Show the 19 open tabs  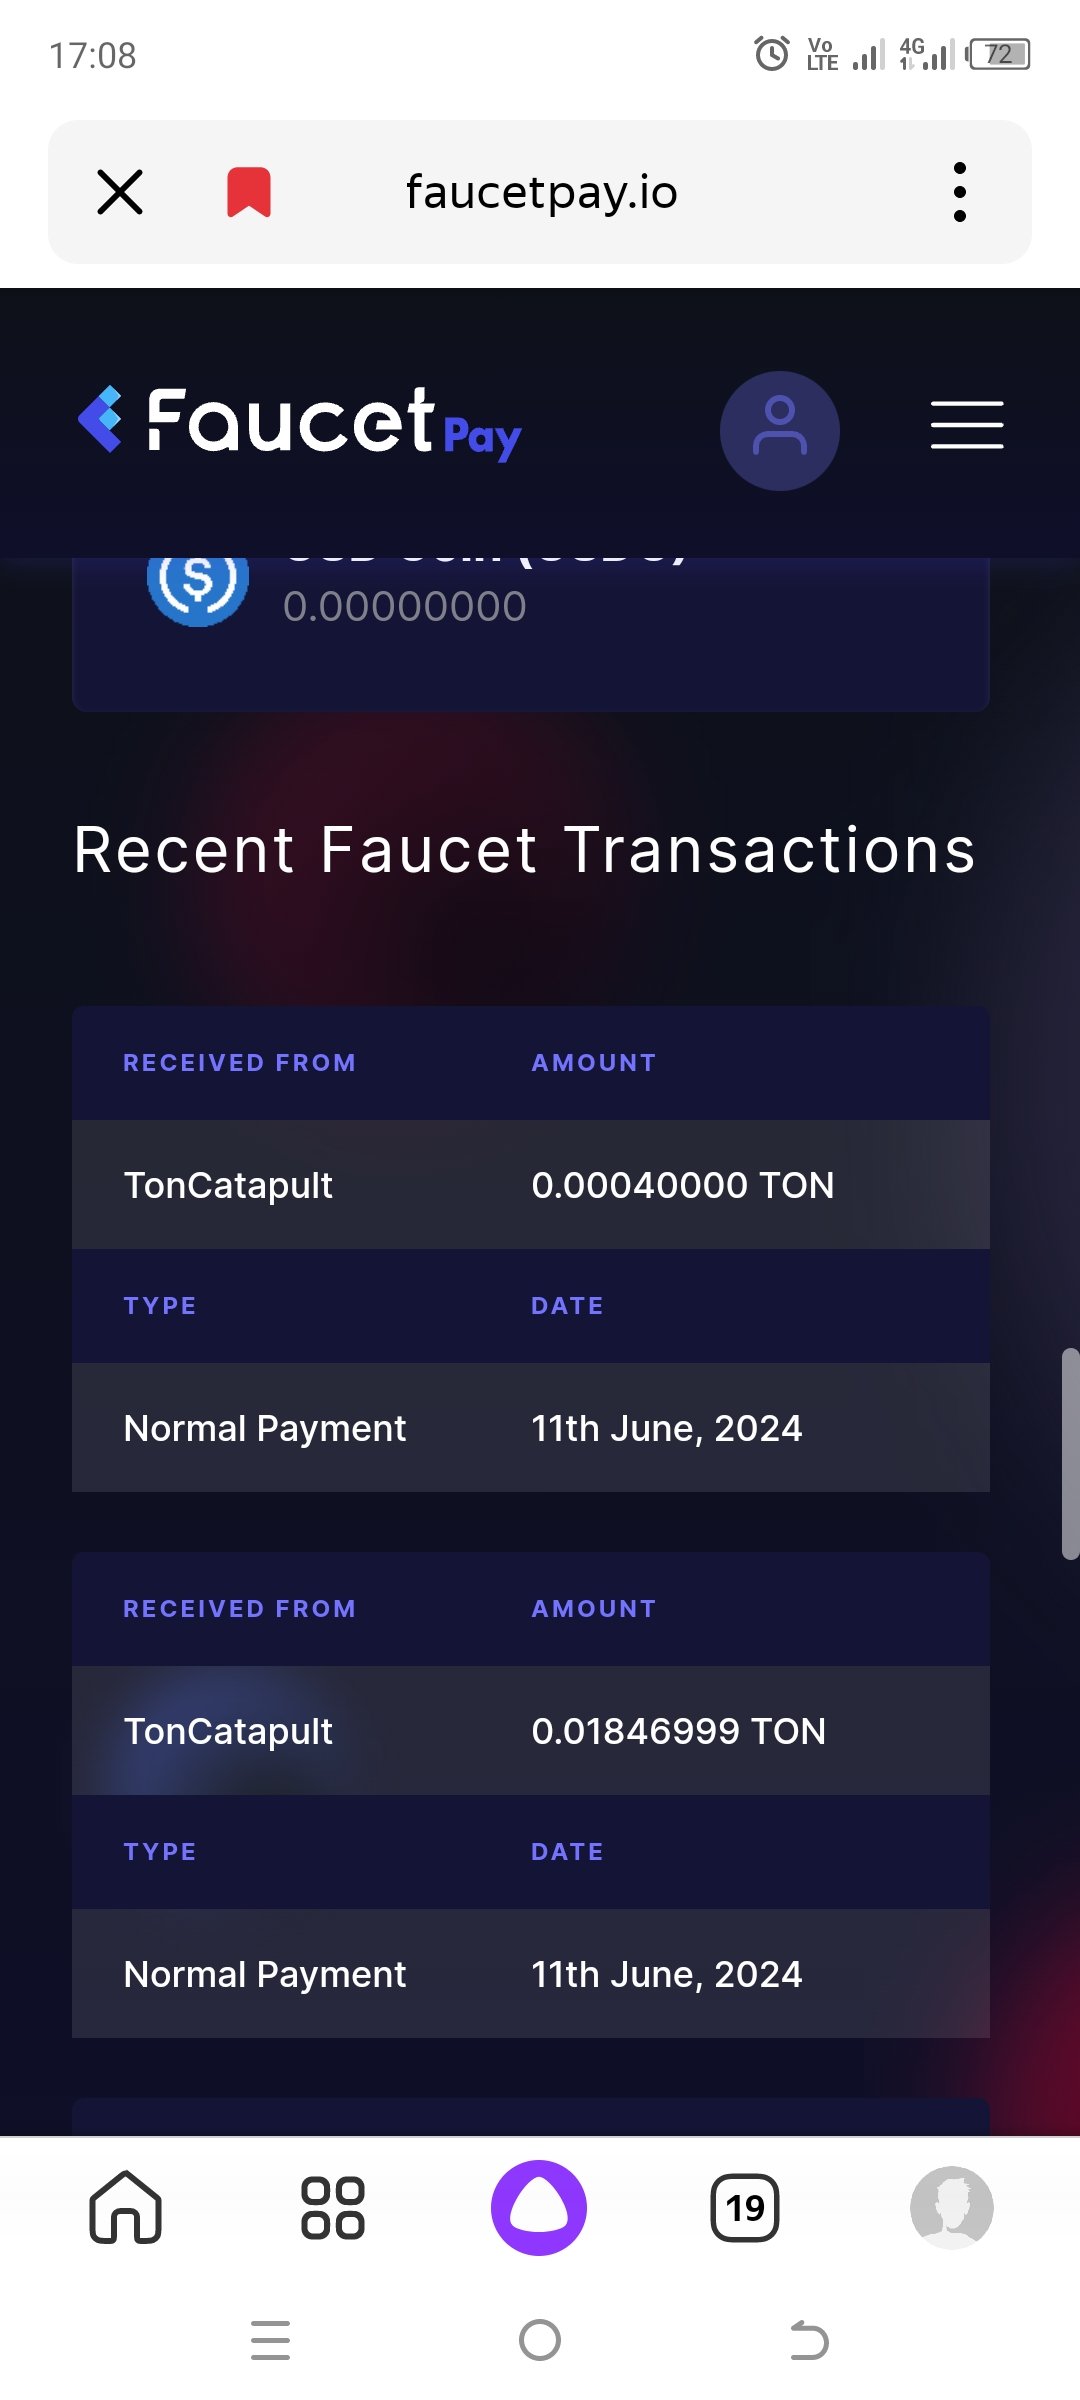745,2207
